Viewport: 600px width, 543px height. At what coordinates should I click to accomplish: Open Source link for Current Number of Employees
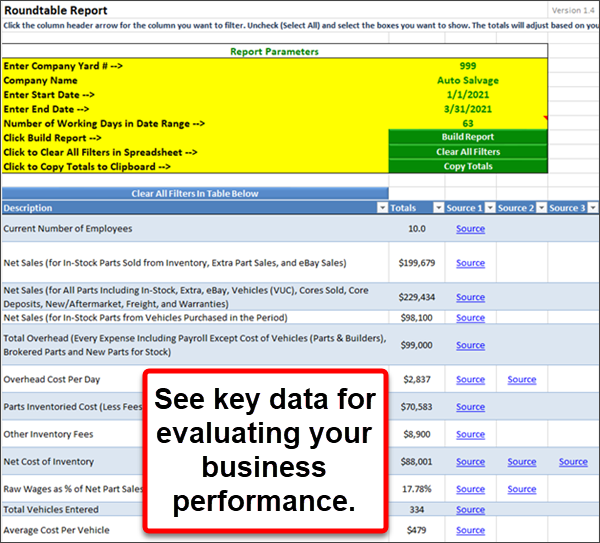(470, 229)
